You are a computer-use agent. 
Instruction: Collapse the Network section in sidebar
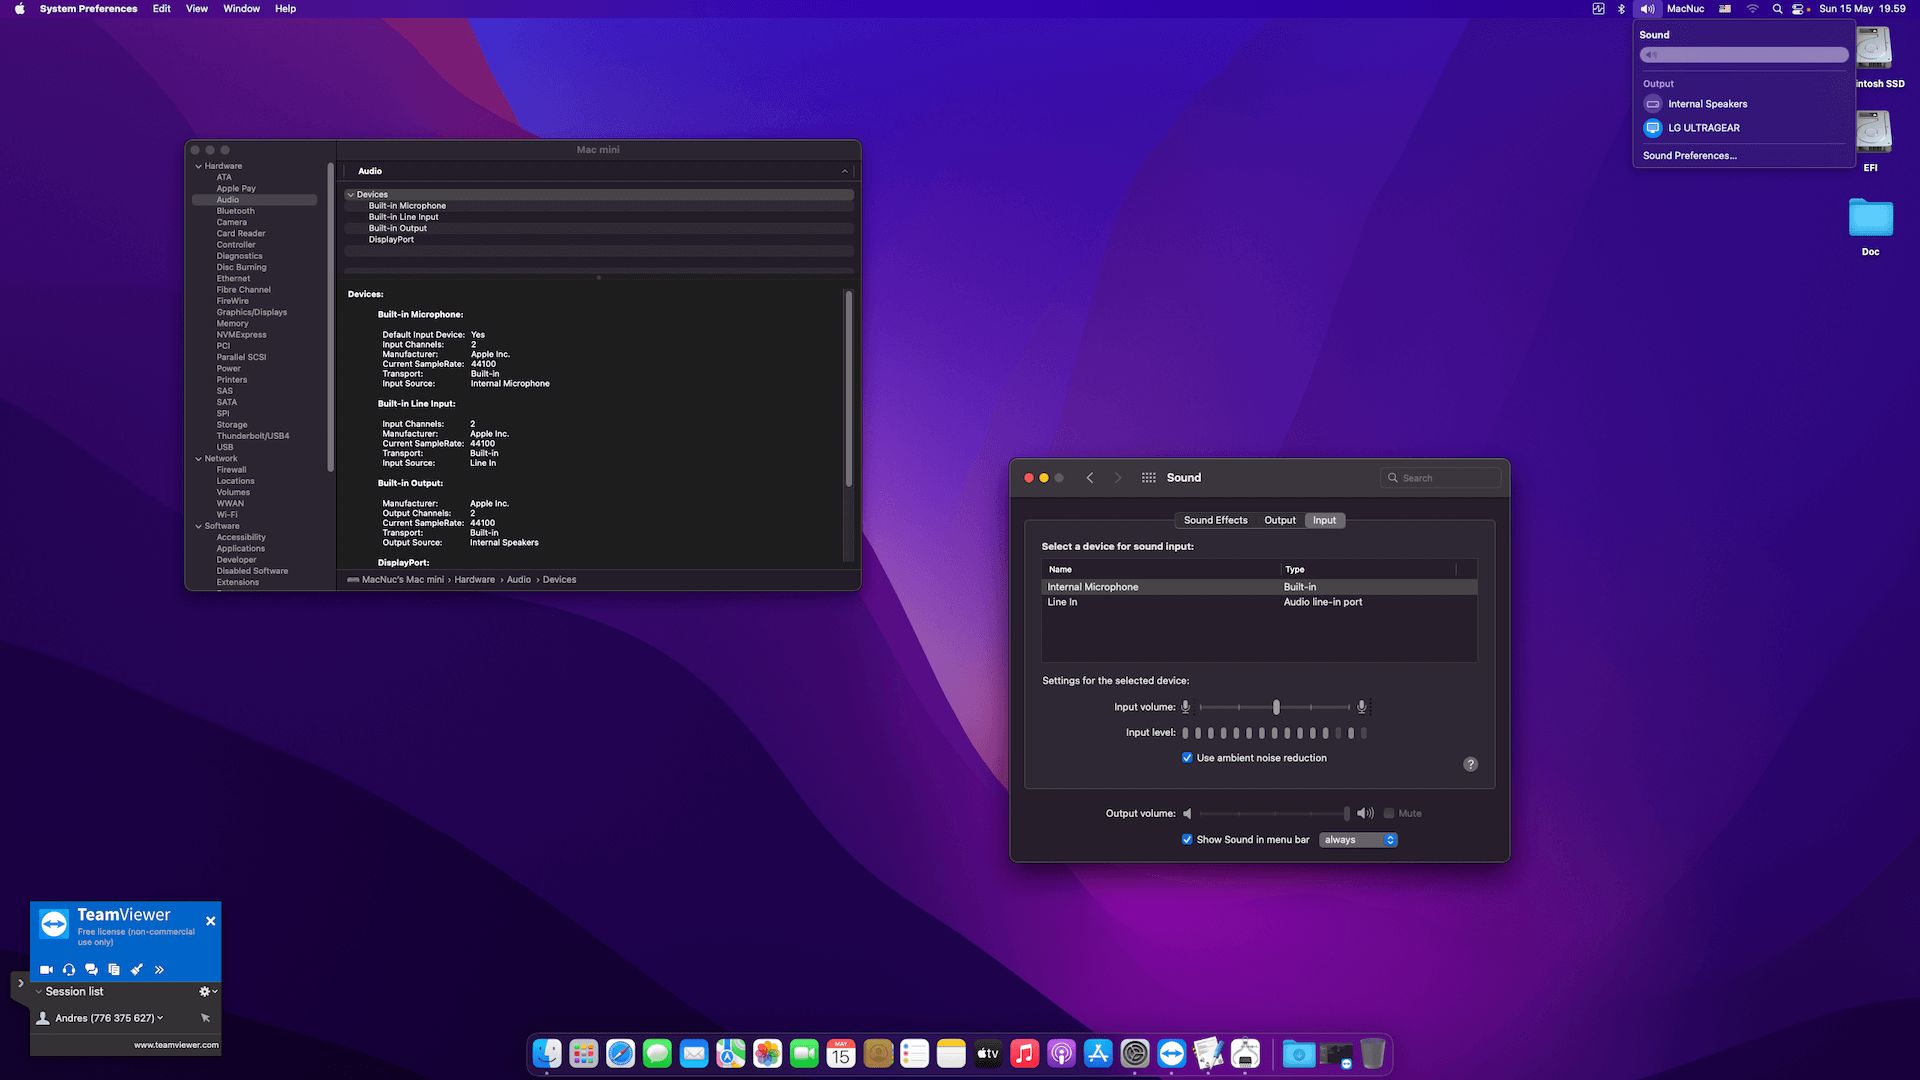(x=198, y=458)
